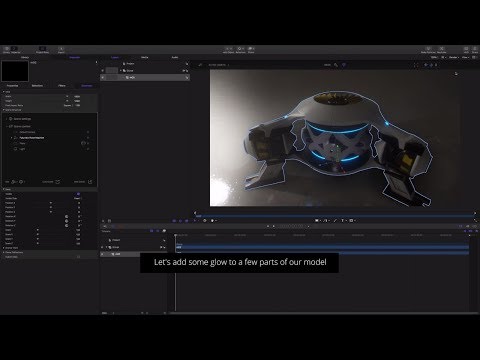Click the magnifier icon above the canvas
Screen dimensions: 480x360
click(x=336, y=65)
